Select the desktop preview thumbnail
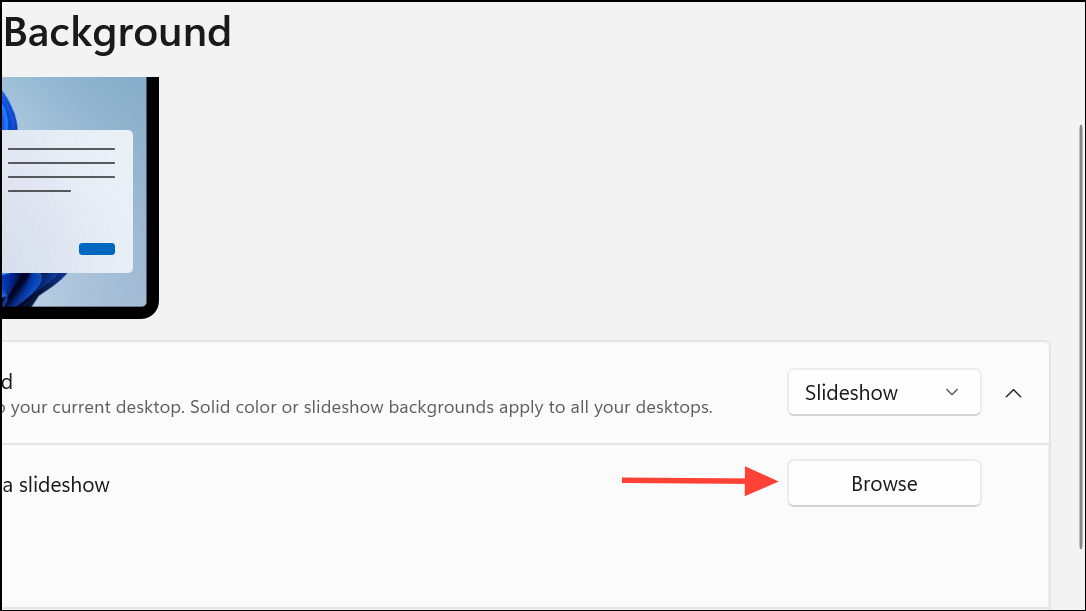Image resolution: width=1086 pixels, height=611 pixels. click(x=78, y=197)
